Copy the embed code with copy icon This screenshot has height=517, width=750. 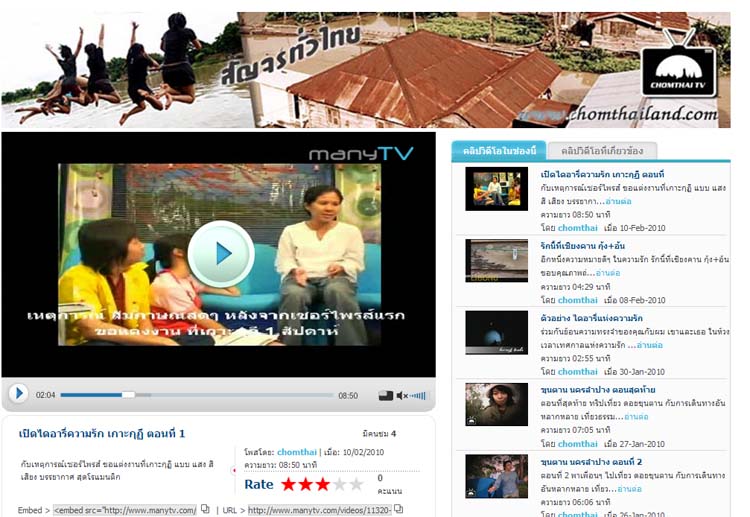205,509
